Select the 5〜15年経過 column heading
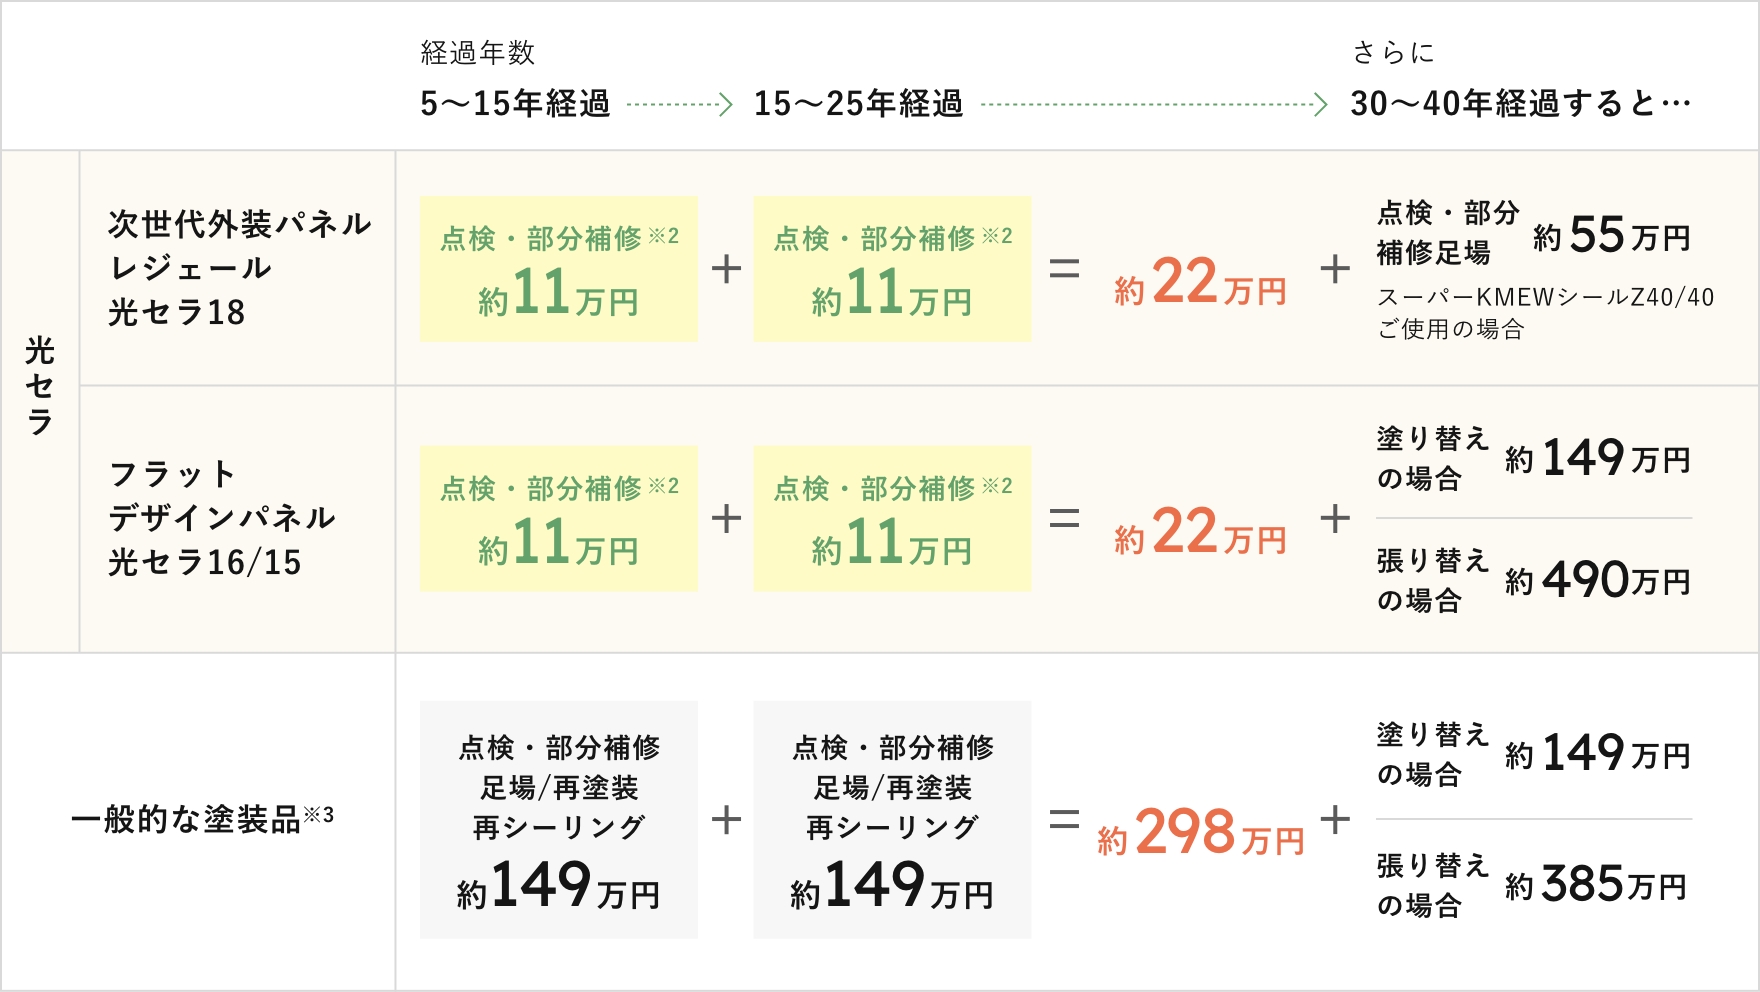Viewport: 1760px width, 992px height. coord(515,104)
